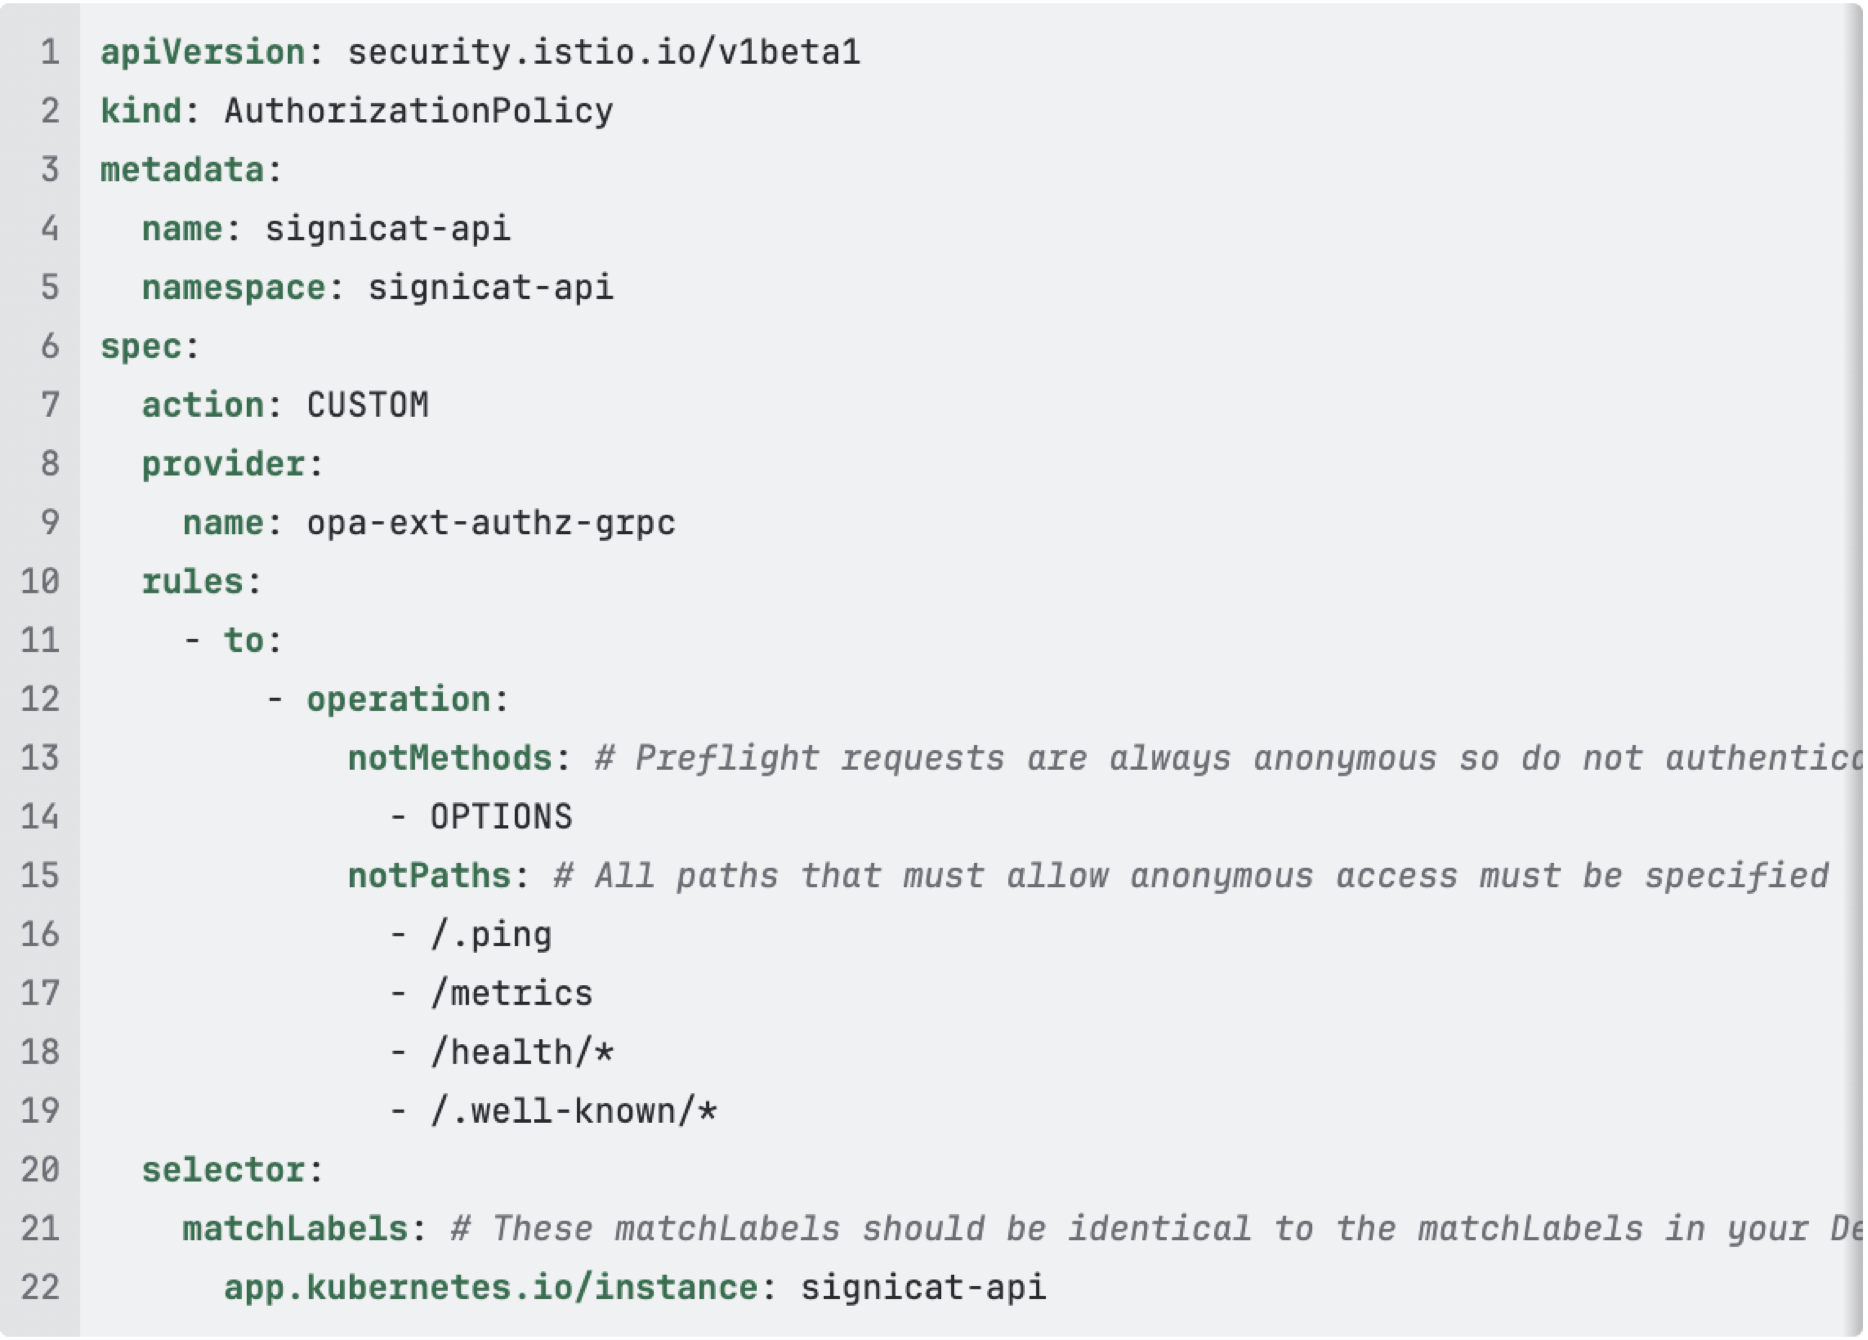Click the app.kubernetes.io/instance key
Screen dimensions: 1868x1340
coord(490,1288)
